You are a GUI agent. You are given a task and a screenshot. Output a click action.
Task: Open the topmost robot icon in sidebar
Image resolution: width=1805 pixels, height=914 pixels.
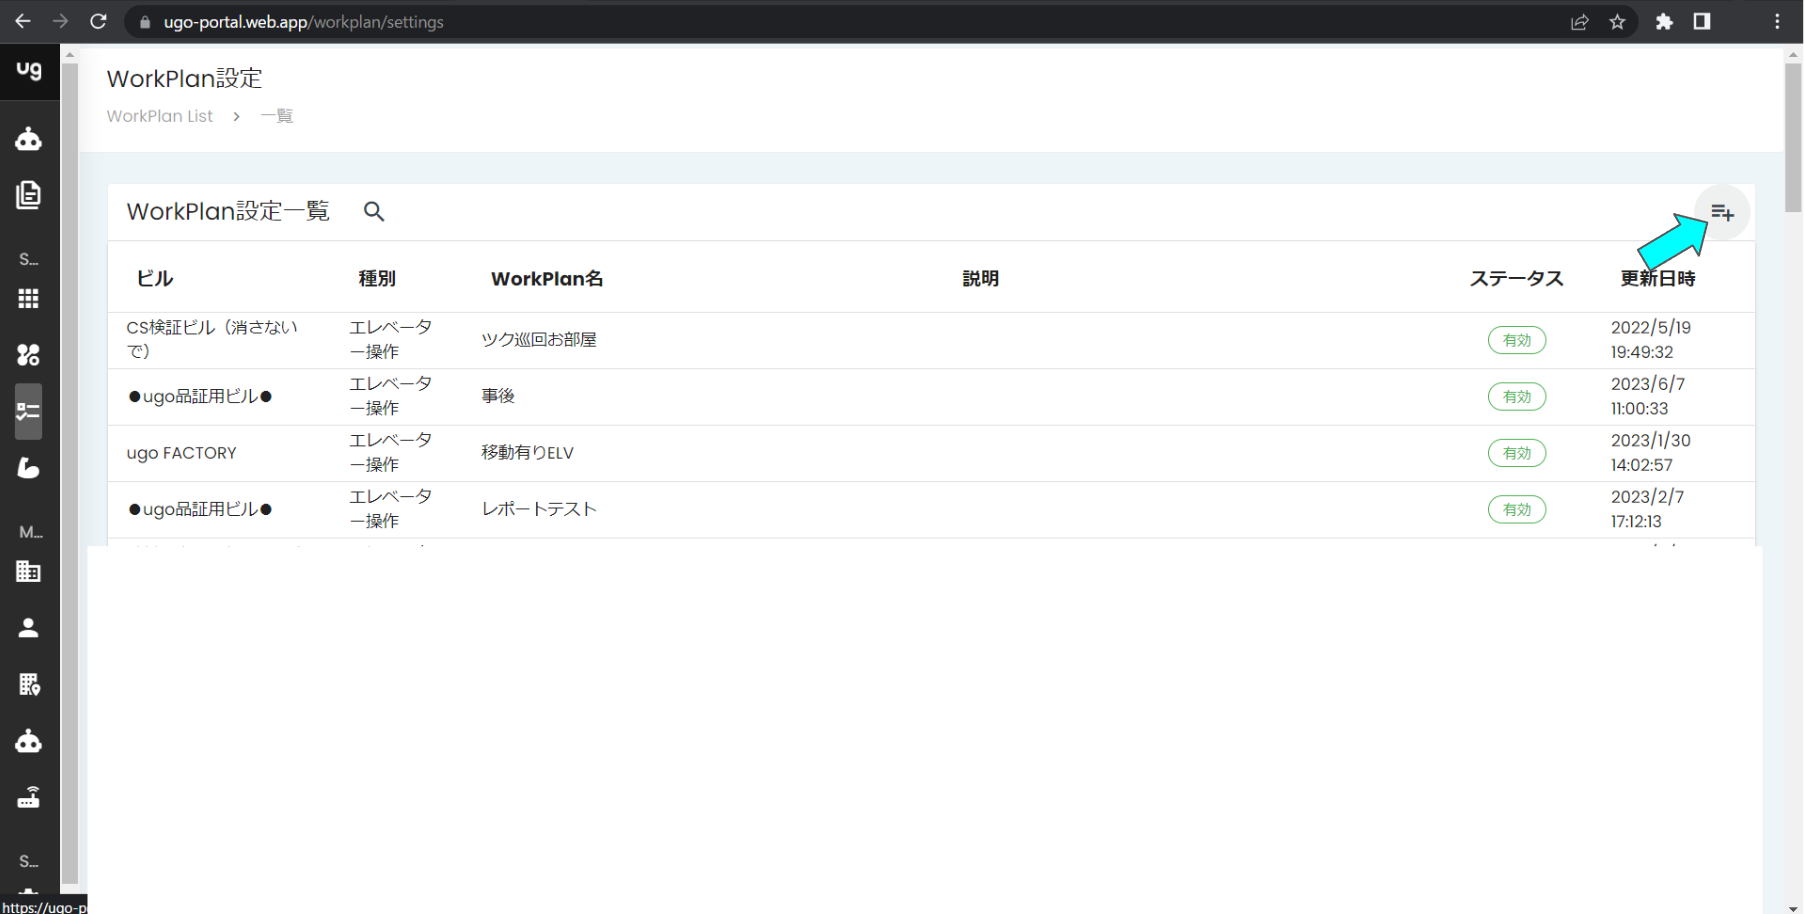(x=28, y=139)
